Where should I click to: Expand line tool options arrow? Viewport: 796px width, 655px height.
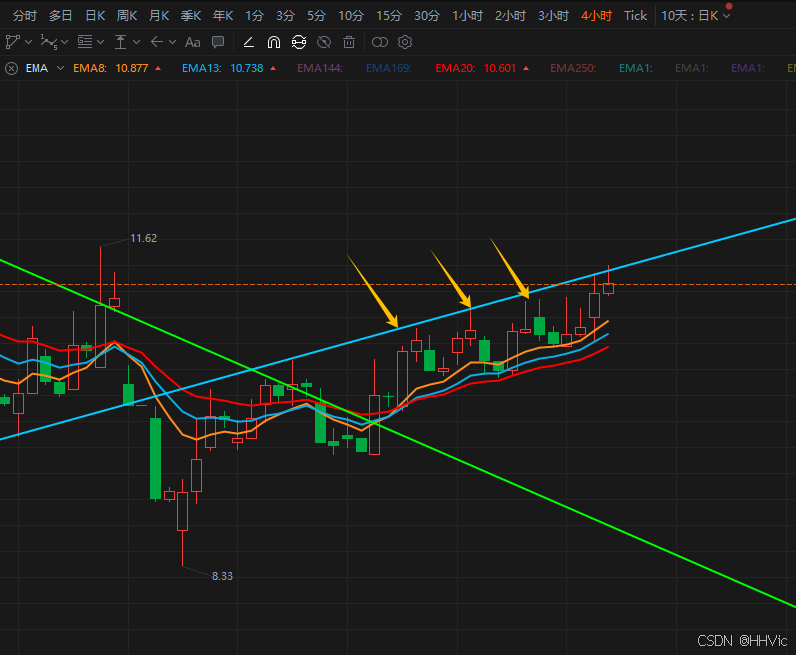pyautogui.click(x=28, y=42)
